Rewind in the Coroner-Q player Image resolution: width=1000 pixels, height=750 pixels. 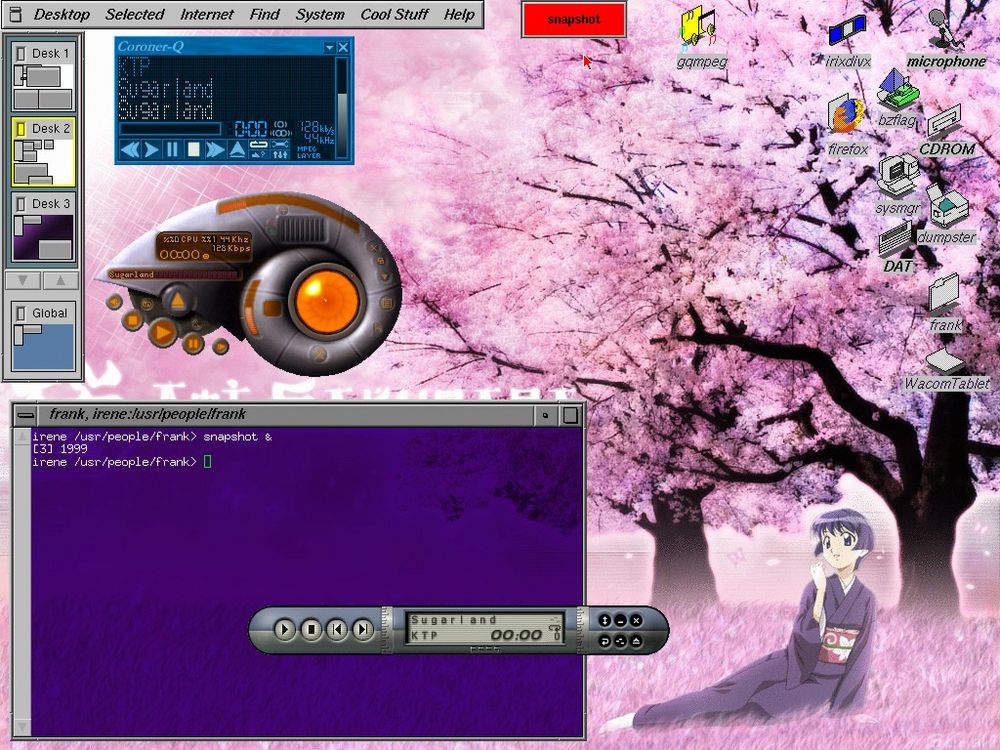tap(129, 150)
